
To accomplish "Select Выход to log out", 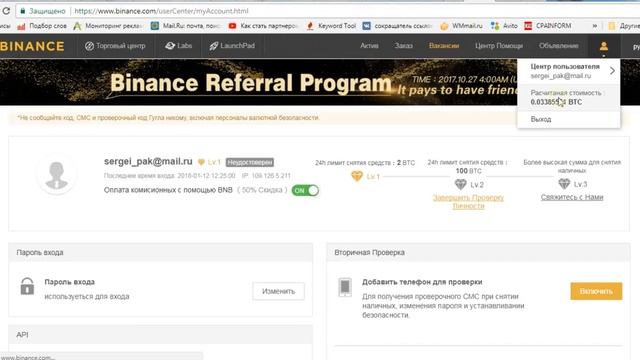I will pos(541,119).
